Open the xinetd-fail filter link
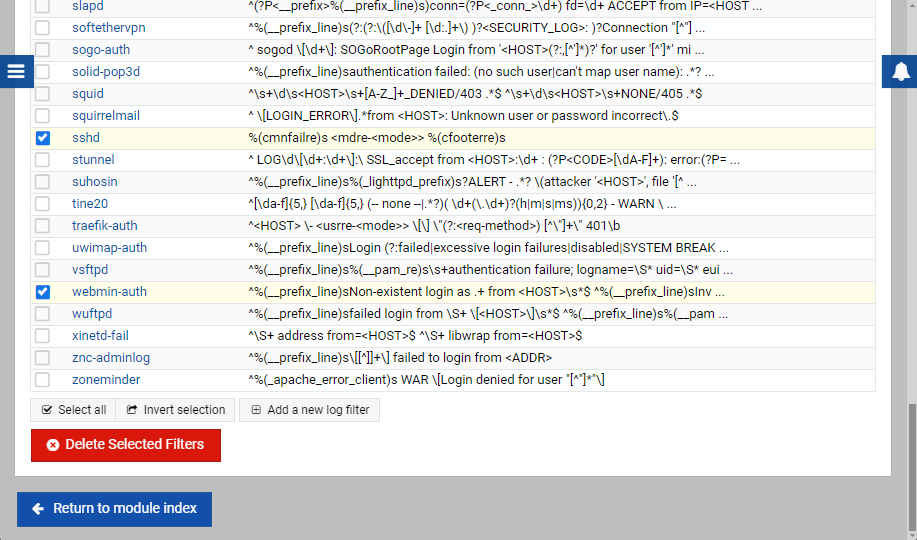 (100, 336)
